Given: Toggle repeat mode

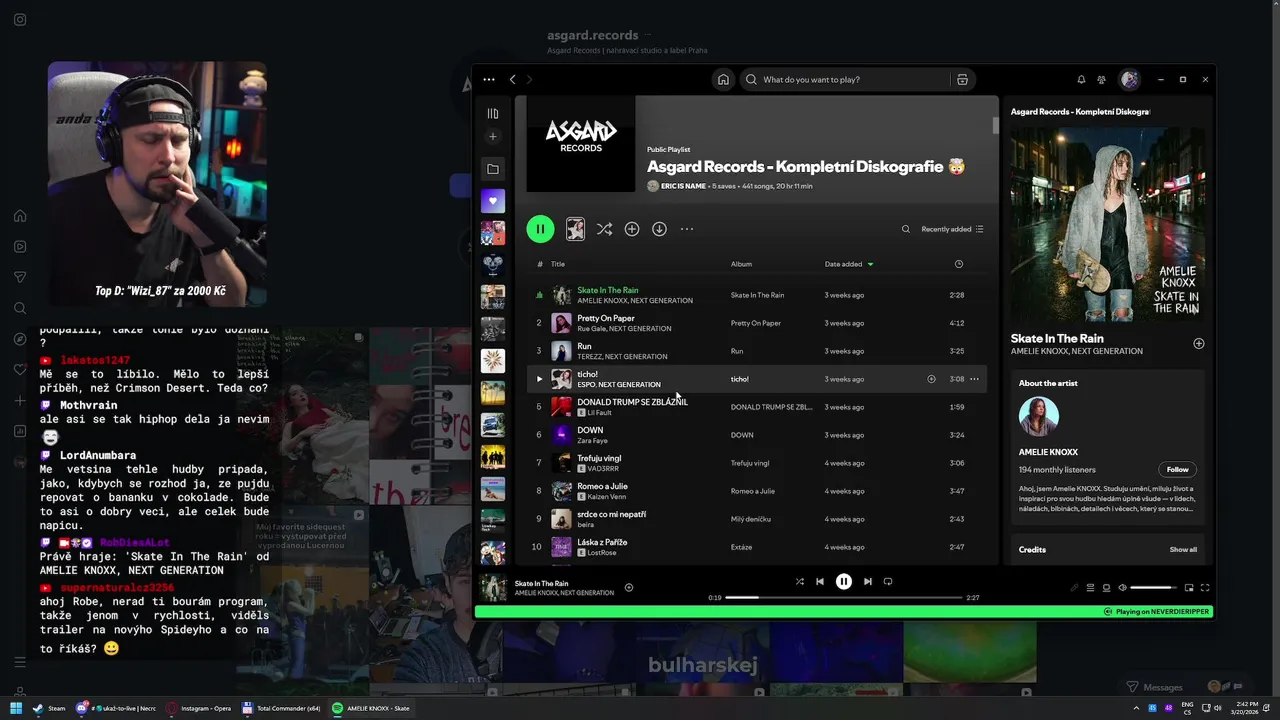Looking at the screenshot, I should tap(888, 581).
